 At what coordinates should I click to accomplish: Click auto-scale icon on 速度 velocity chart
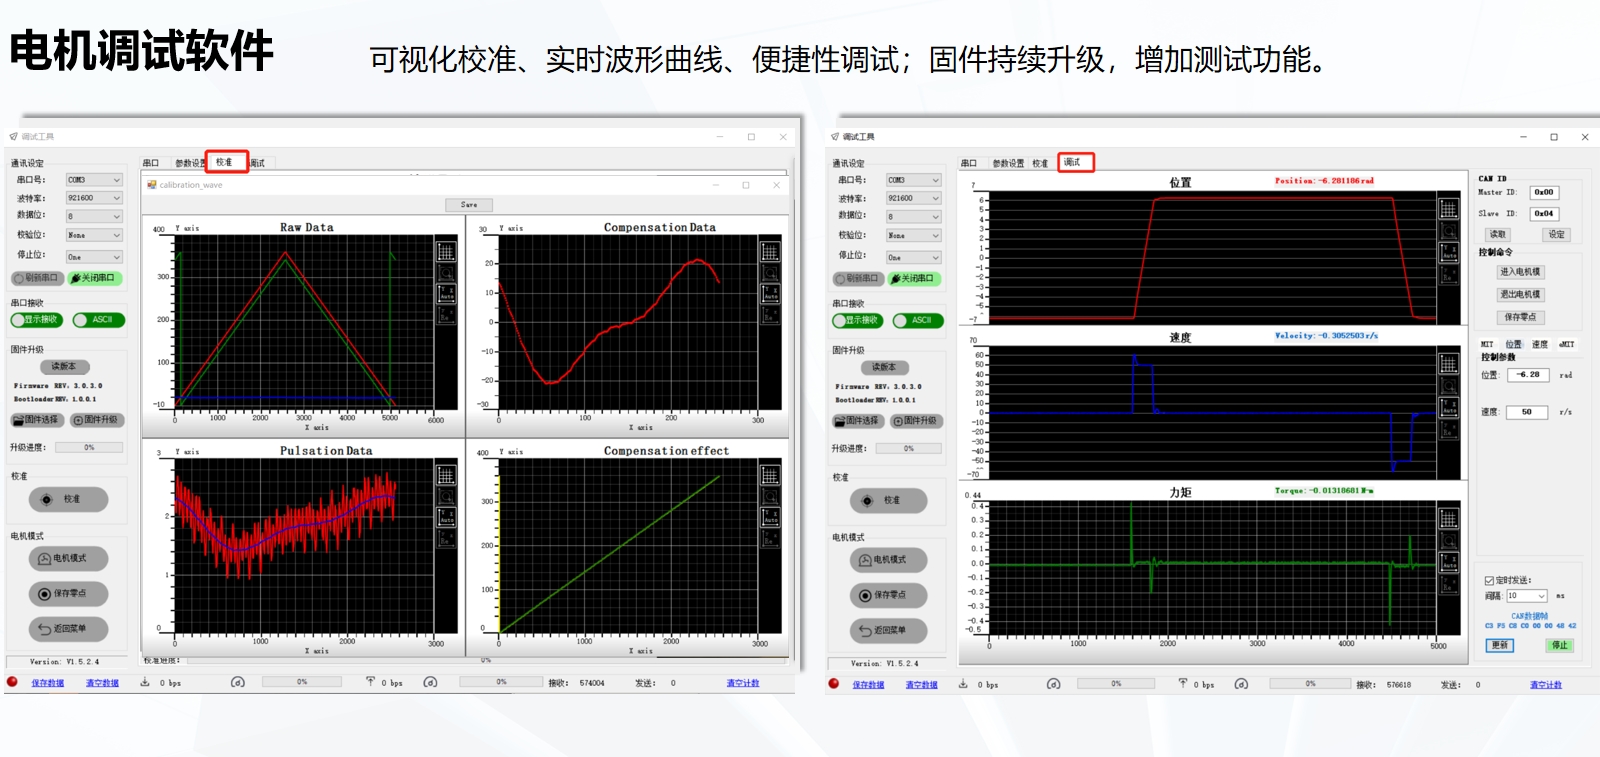tap(1448, 407)
